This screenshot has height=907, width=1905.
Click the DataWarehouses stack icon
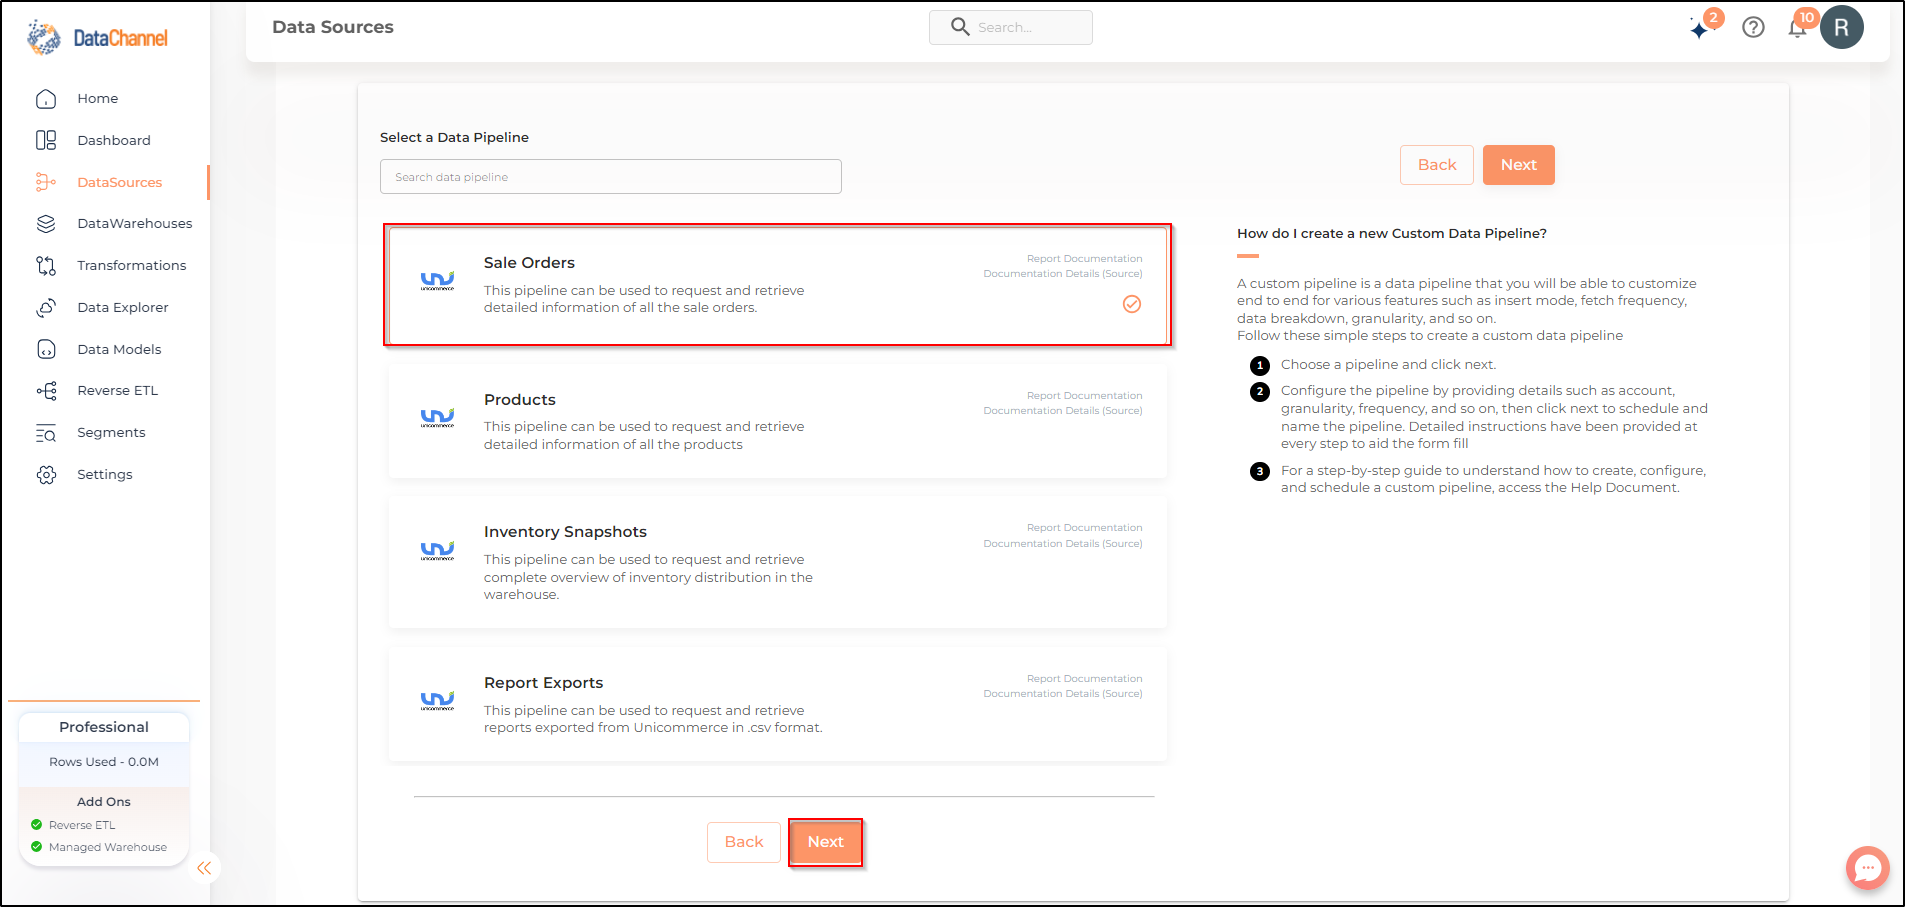tap(46, 224)
